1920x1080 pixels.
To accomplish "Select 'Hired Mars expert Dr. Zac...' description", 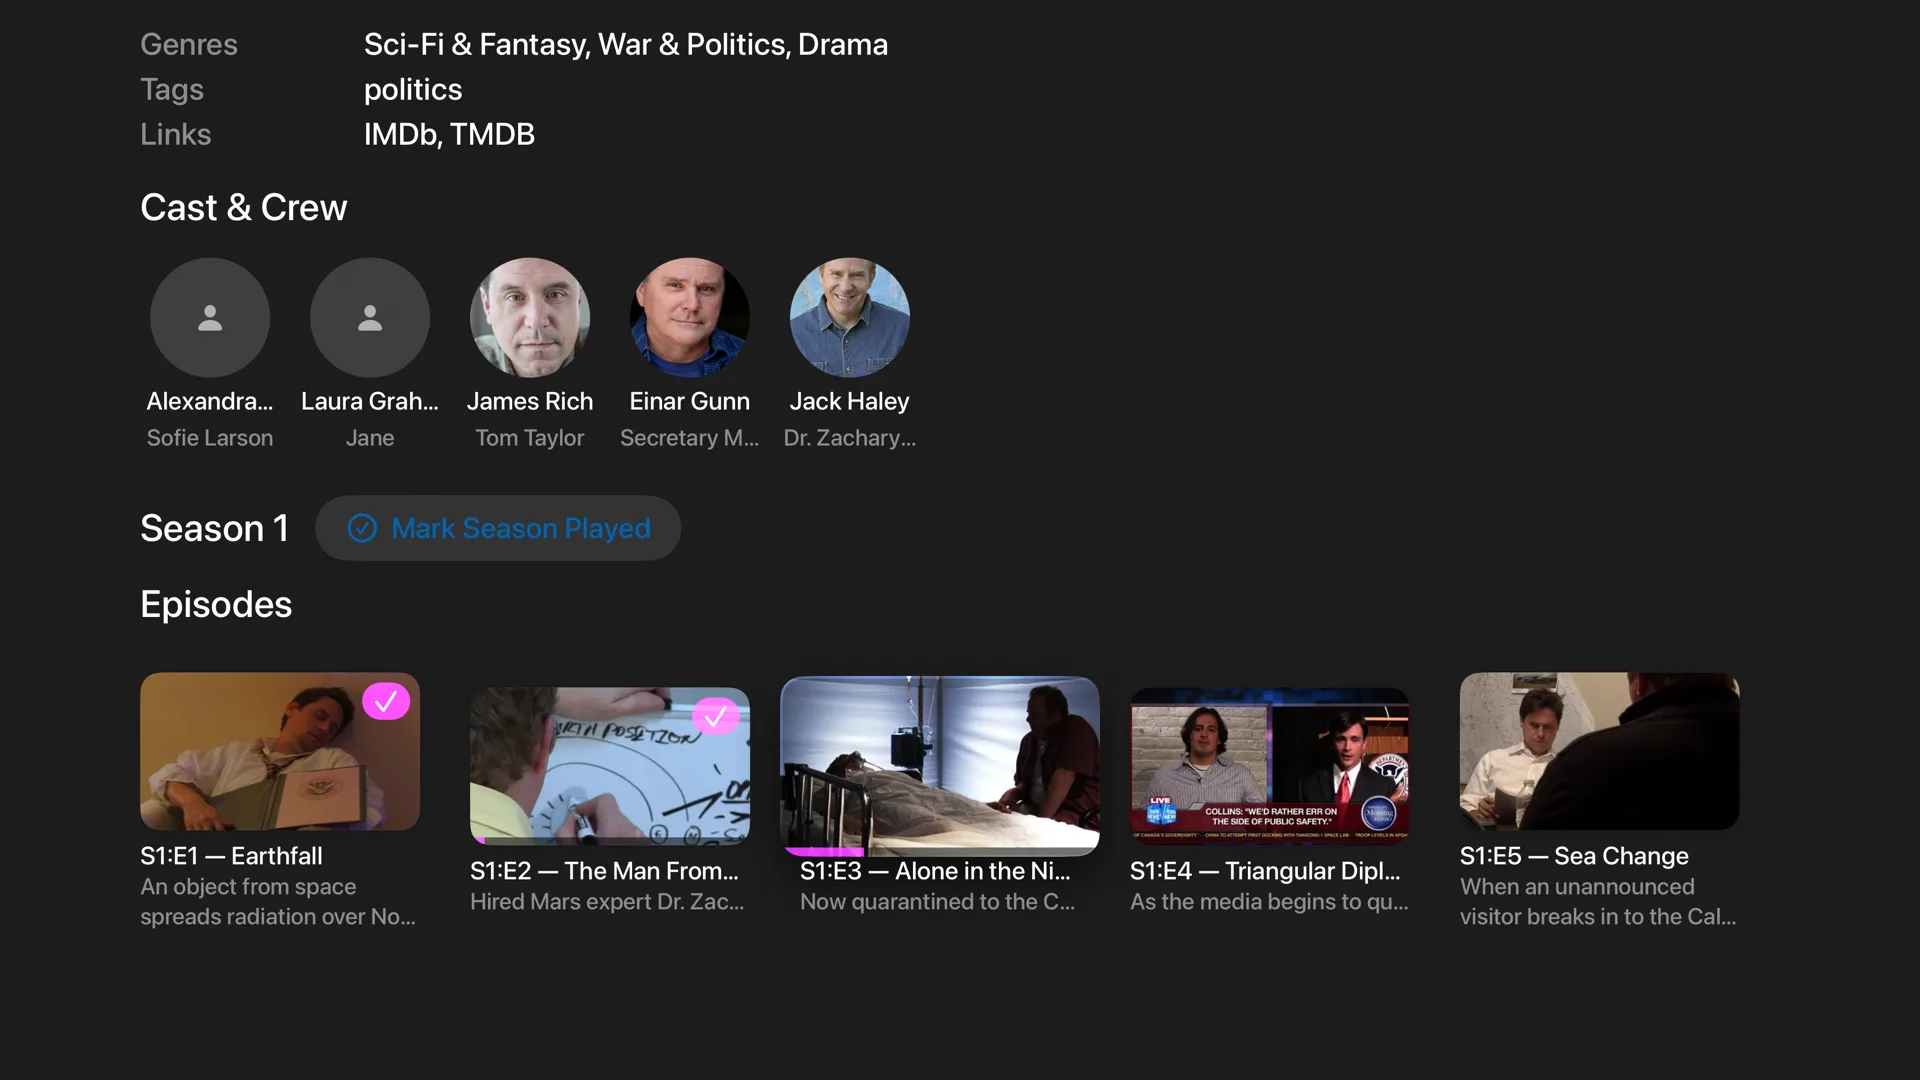I will point(607,902).
